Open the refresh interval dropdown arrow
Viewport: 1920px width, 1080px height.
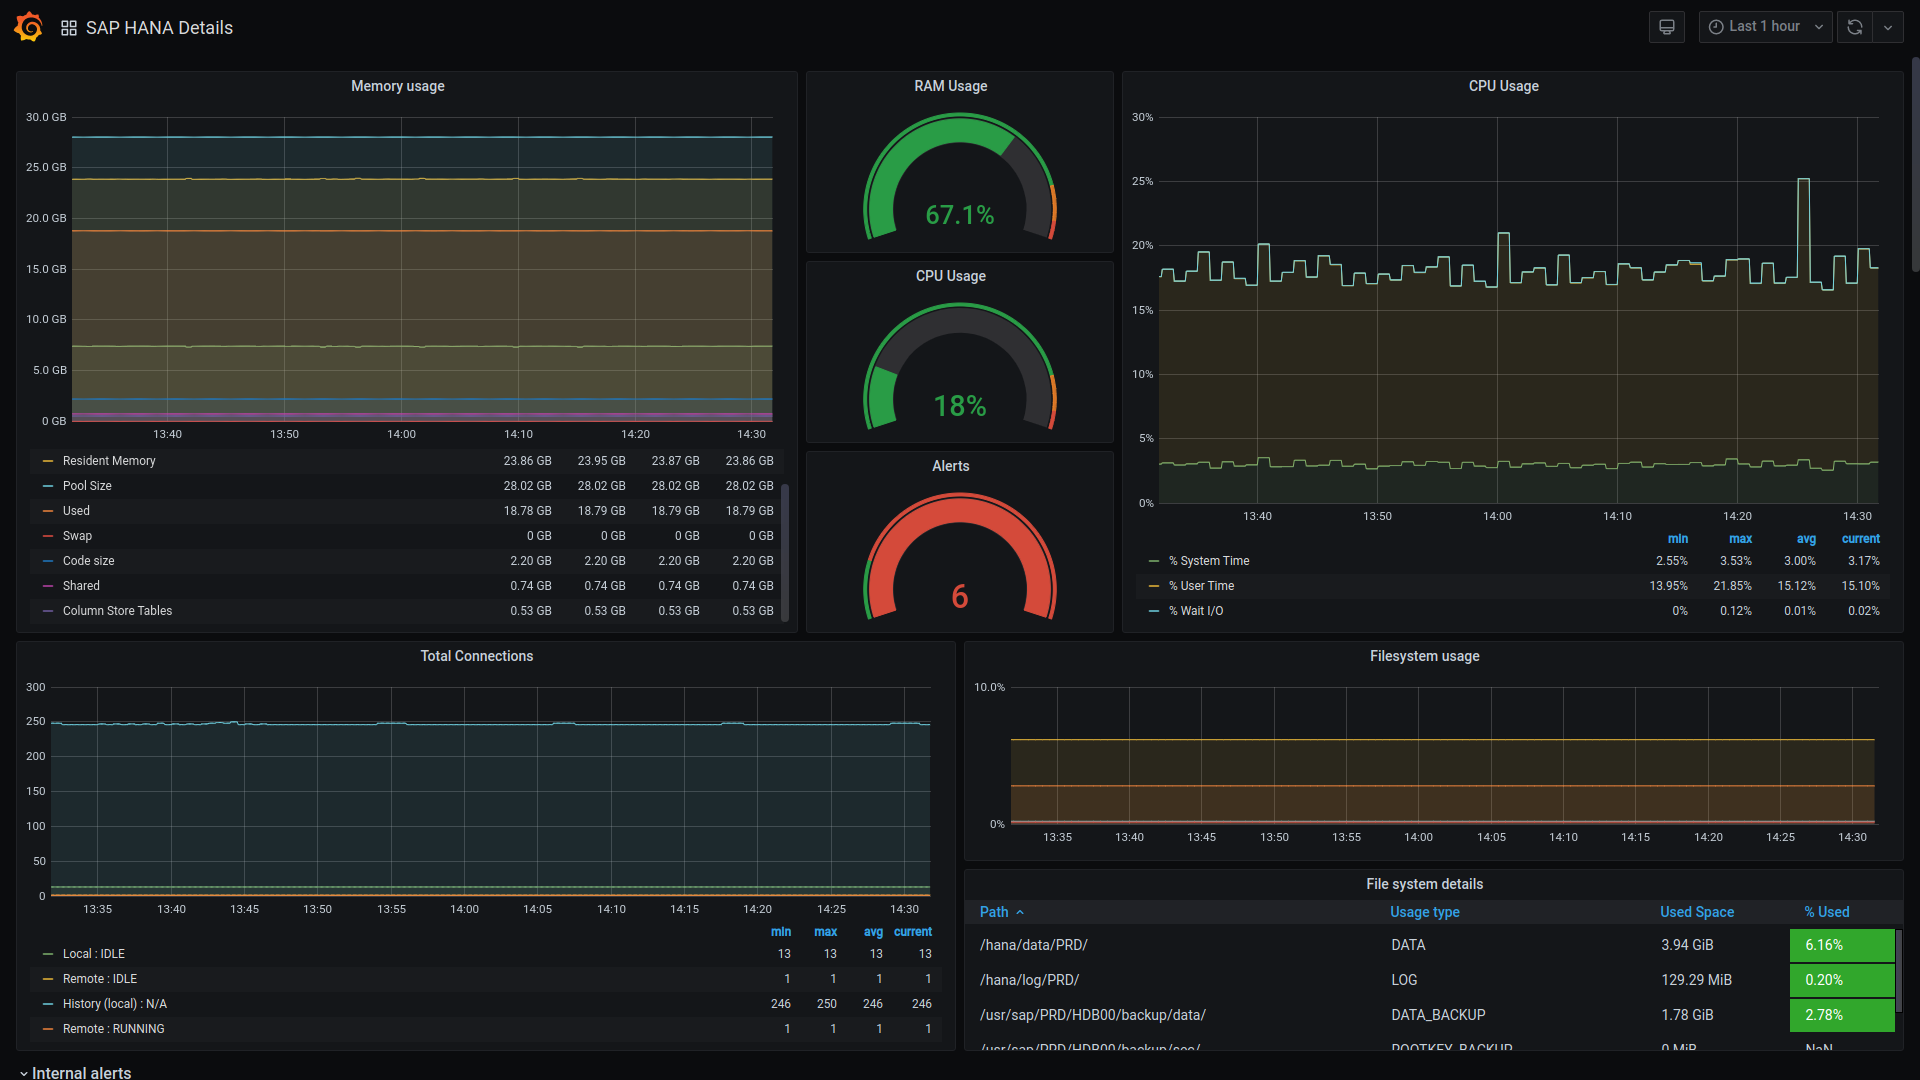click(1887, 27)
